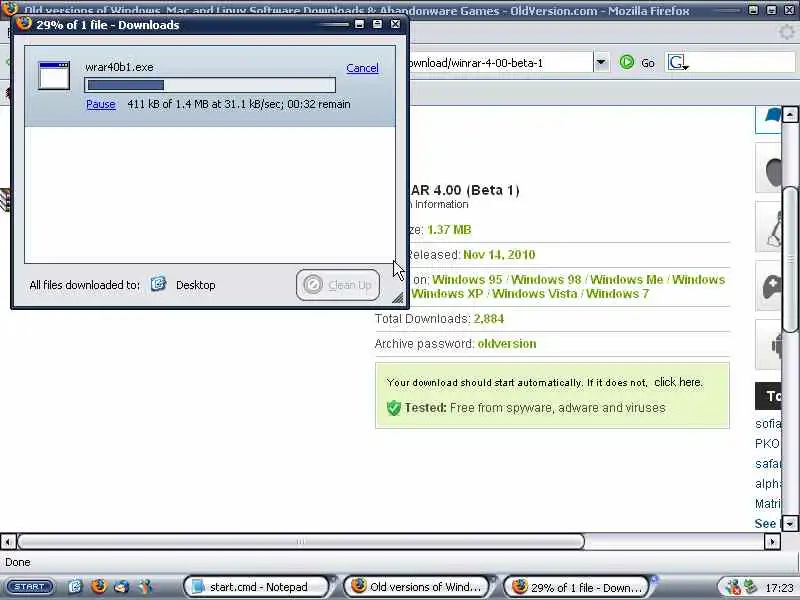The image size is (800, 600).
Task: Click the vertical scrollbar thumb
Action: tap(790, 260)
